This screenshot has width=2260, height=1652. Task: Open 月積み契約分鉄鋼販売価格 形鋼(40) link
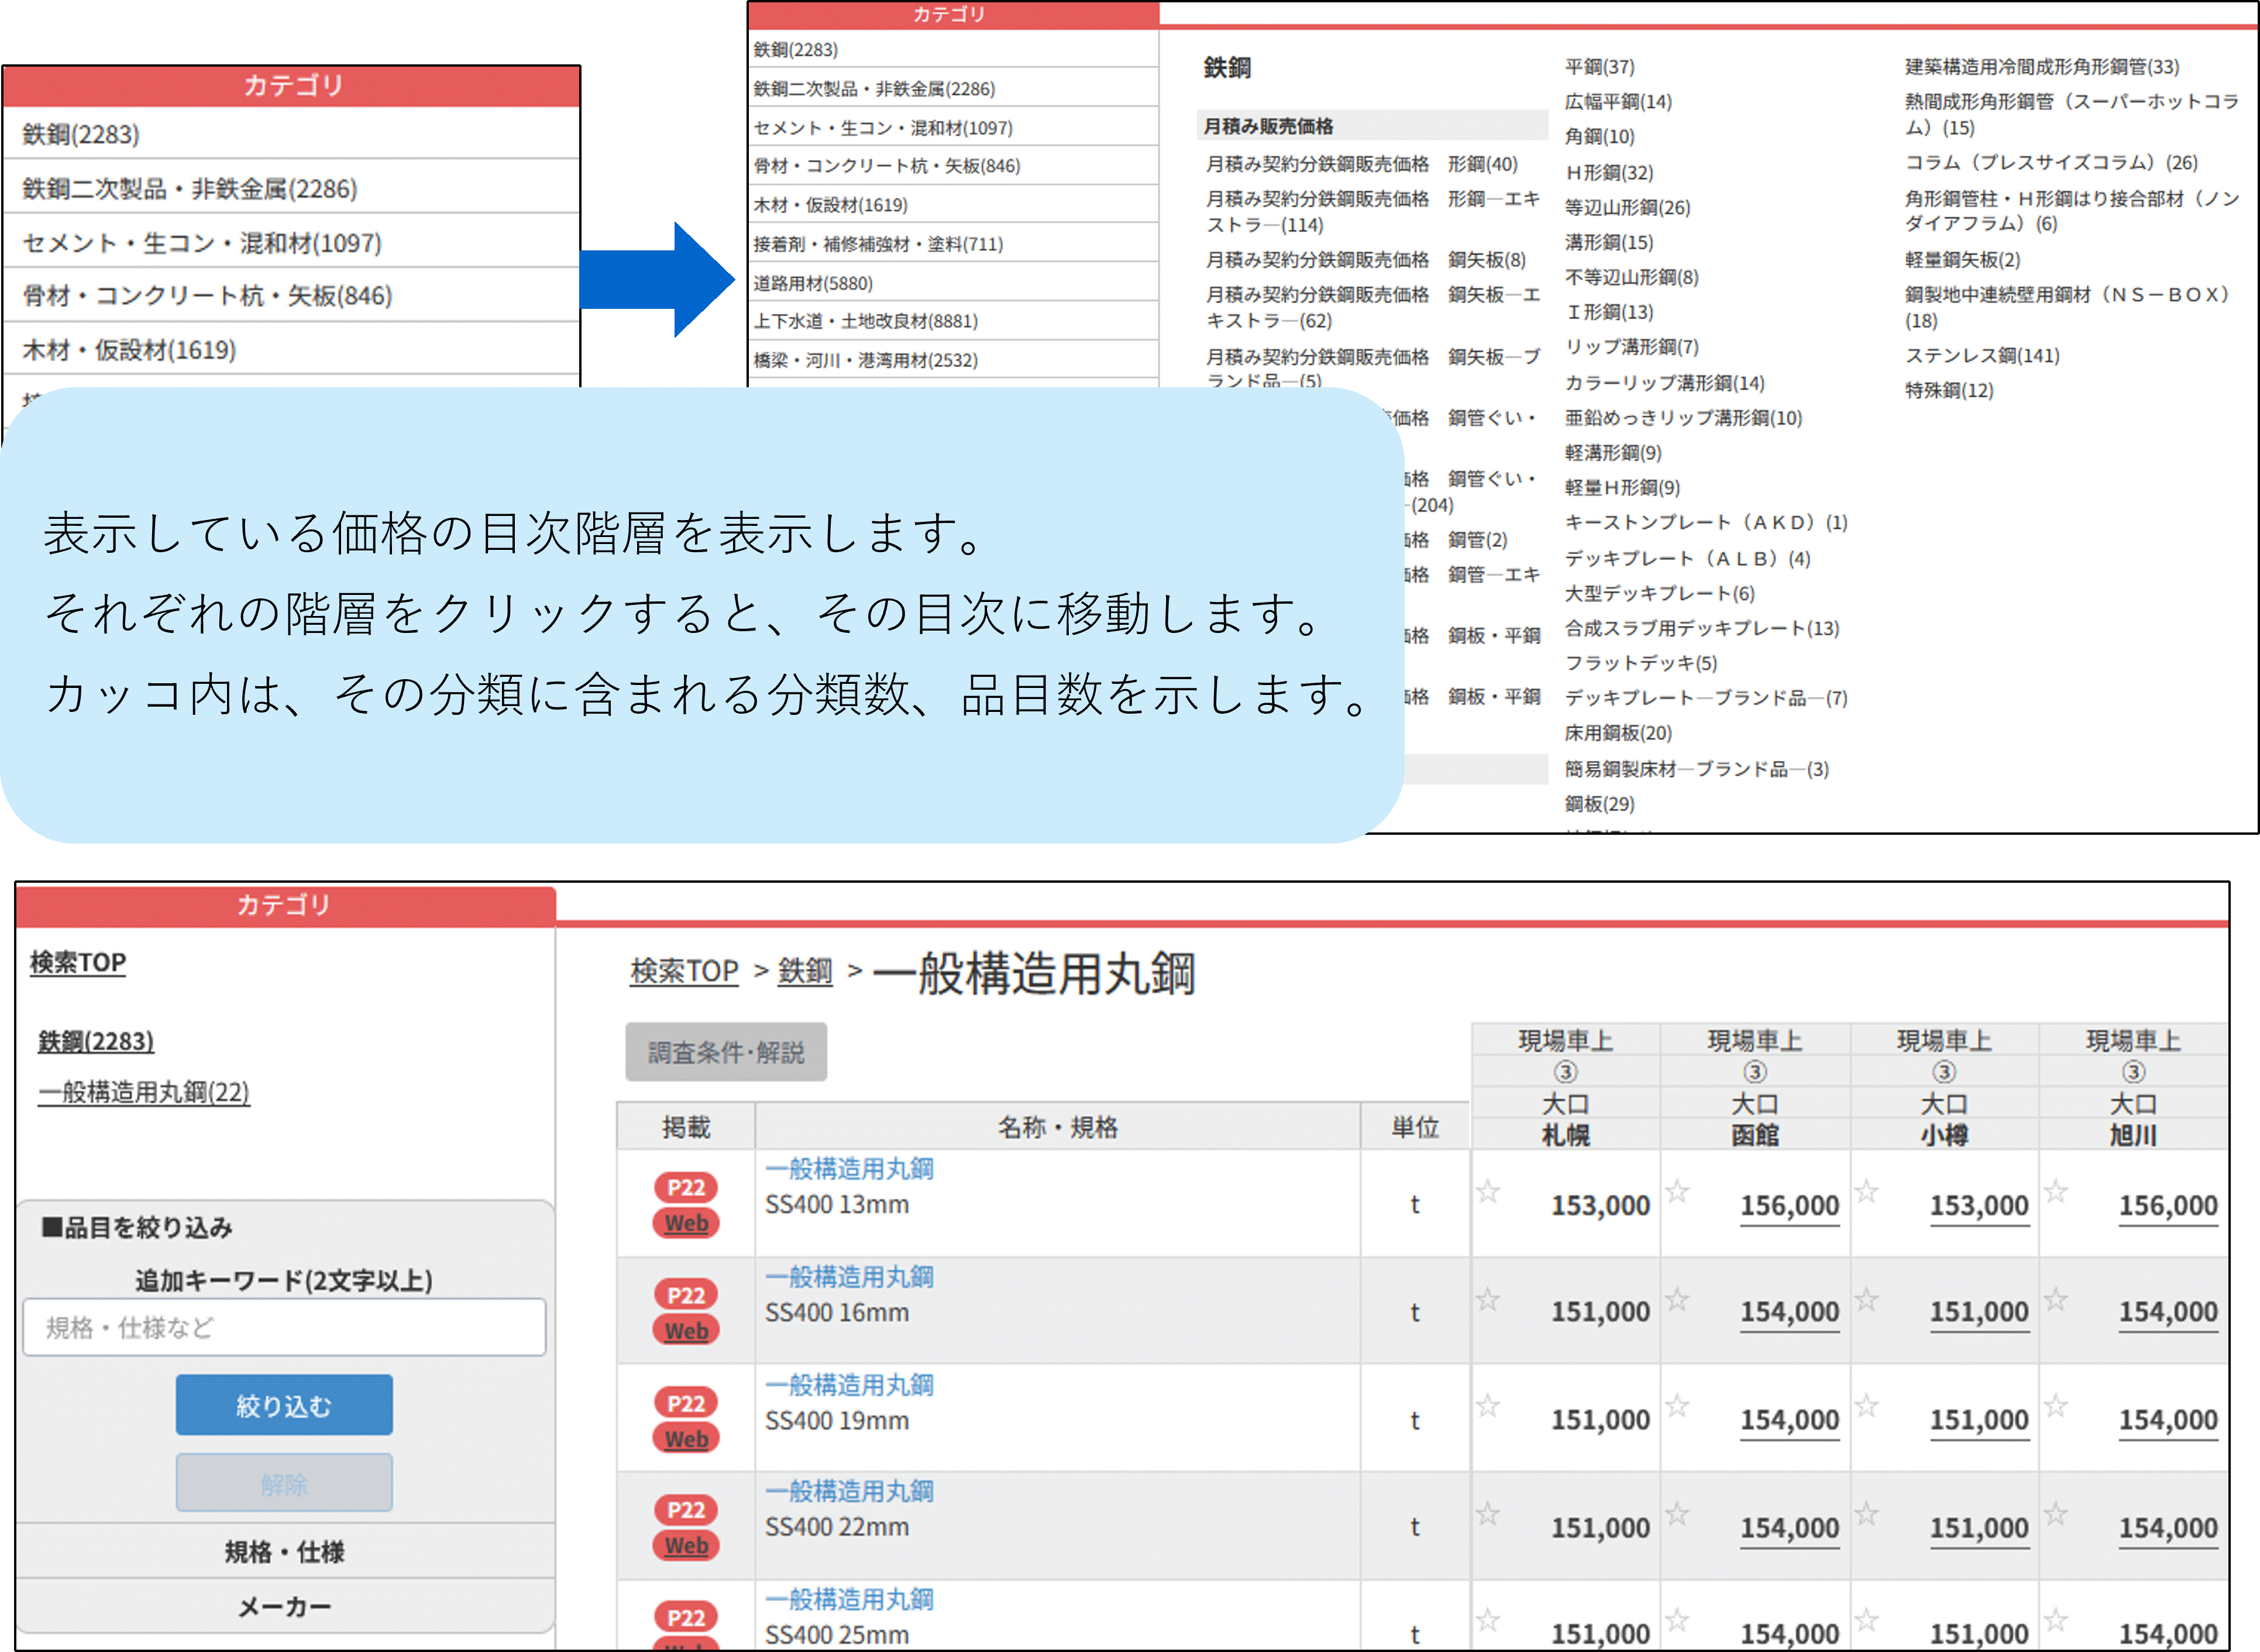coord(1362,164)
